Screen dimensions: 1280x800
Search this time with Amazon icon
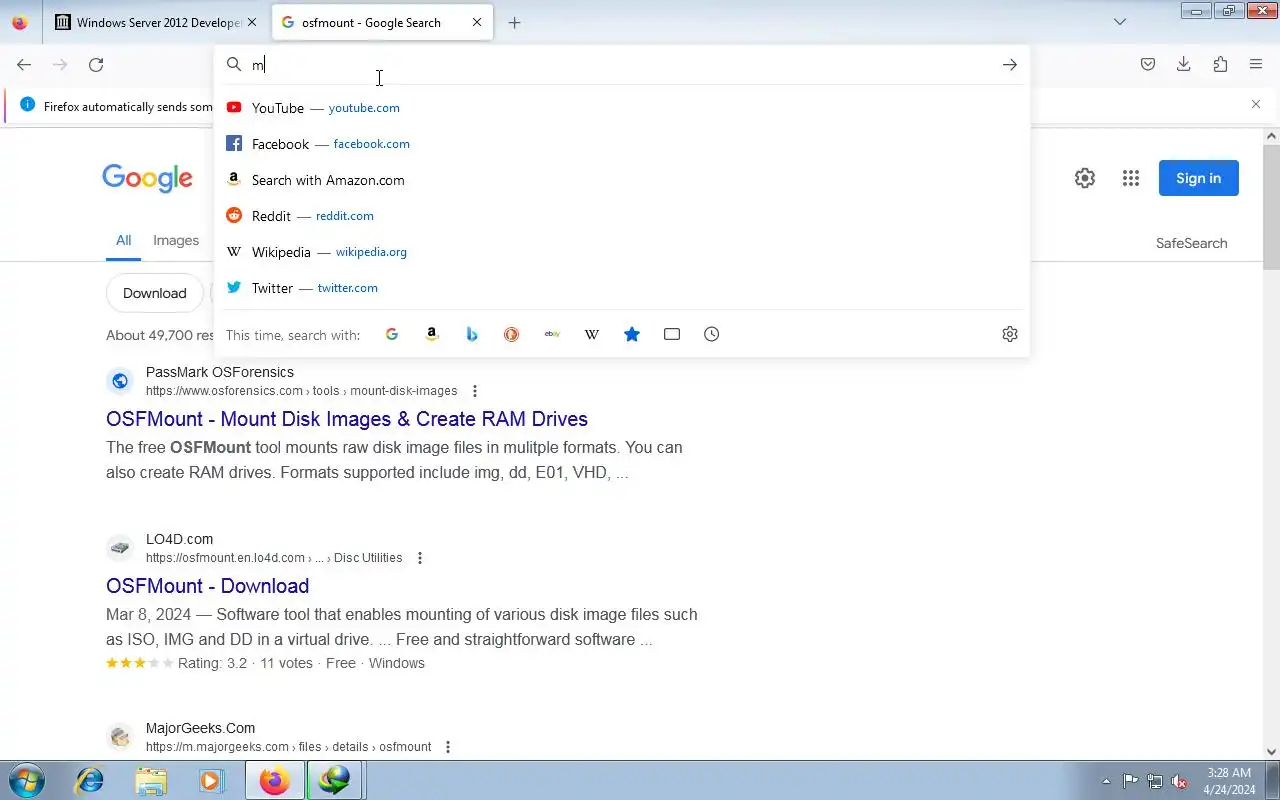(432, 334)
